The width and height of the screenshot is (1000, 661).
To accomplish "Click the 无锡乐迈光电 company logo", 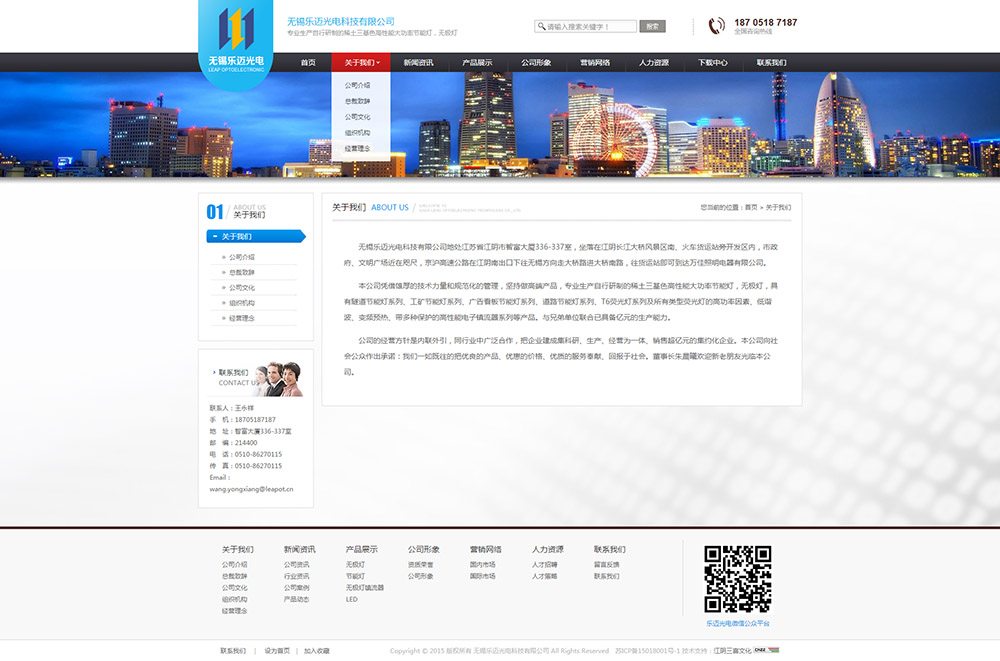I will (x=236, y=42).
